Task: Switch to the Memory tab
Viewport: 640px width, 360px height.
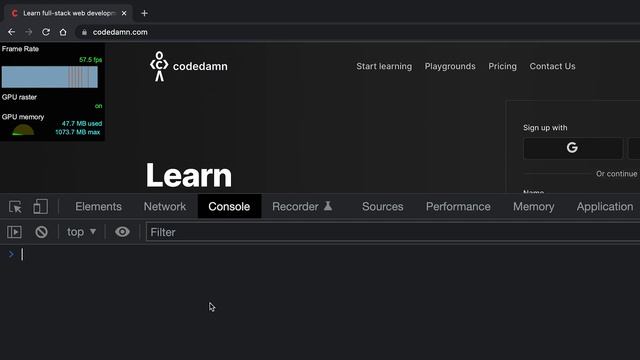Action: point(533,207)
